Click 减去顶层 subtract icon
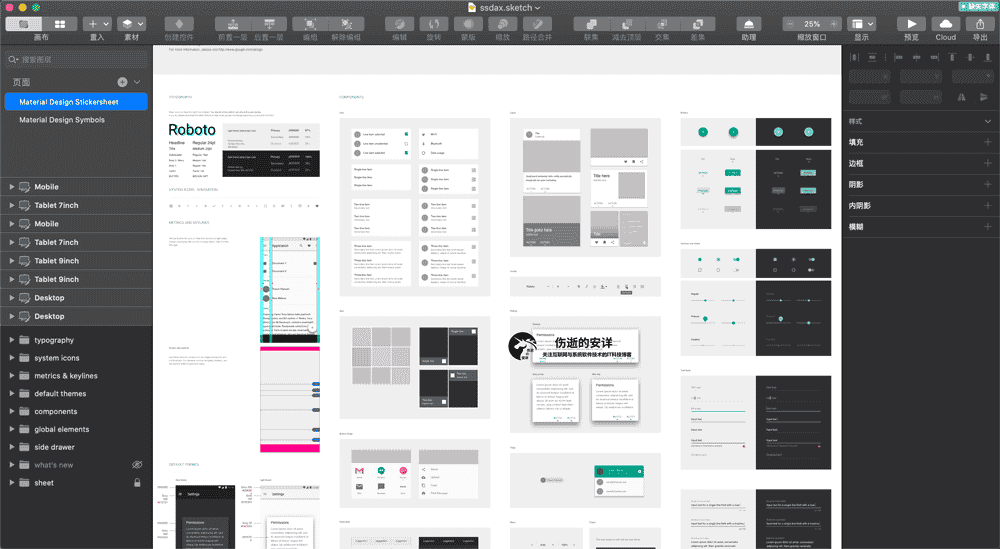 click(627, 24)
